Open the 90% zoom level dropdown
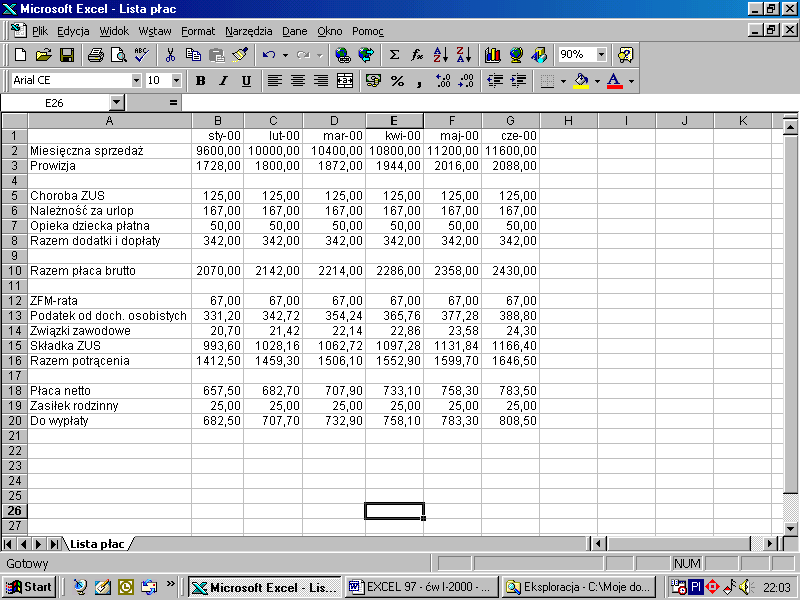The width and height of the screenshot is (800, 600). (601, 55)
